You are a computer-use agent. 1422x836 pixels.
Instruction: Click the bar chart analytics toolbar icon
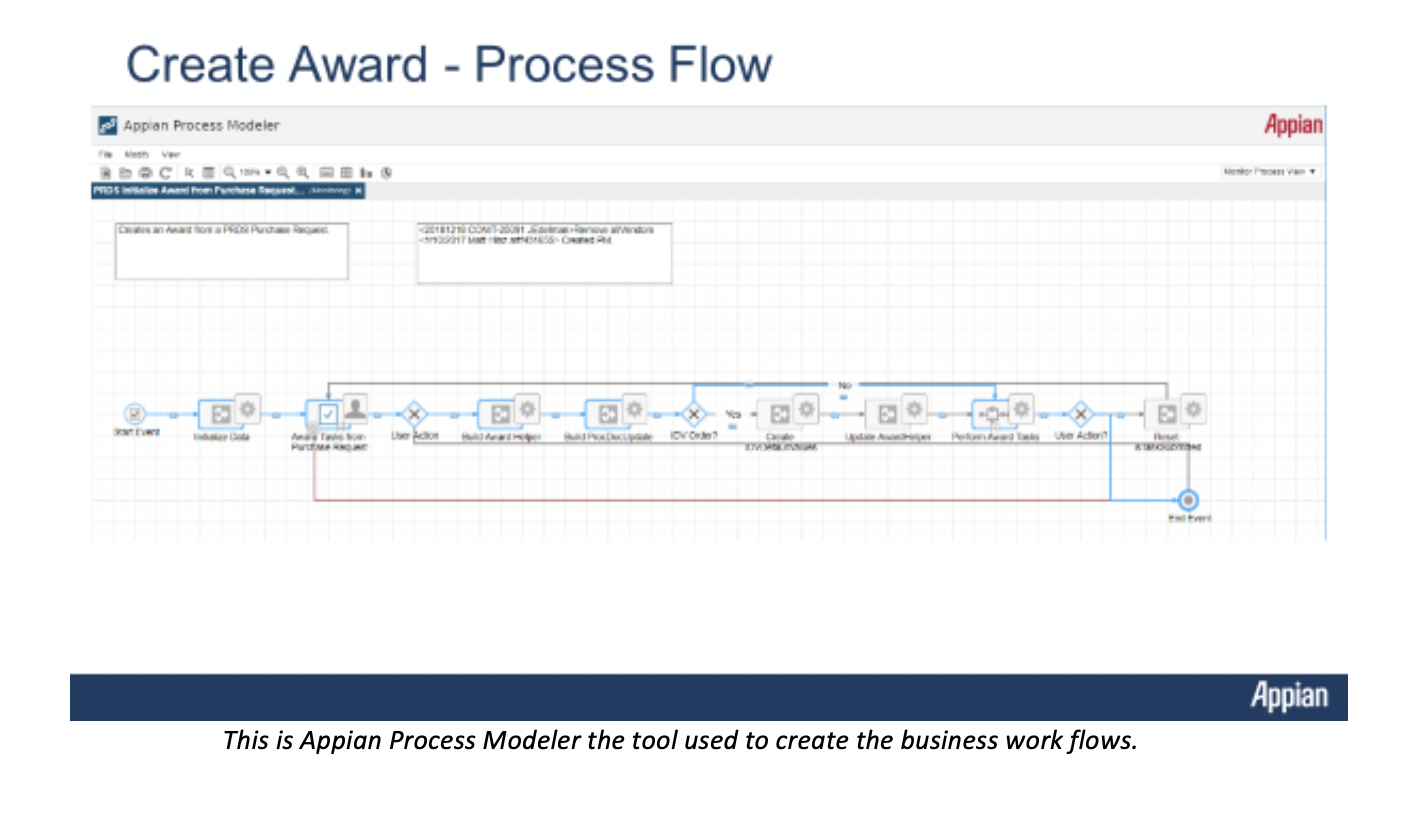[366, 173]
